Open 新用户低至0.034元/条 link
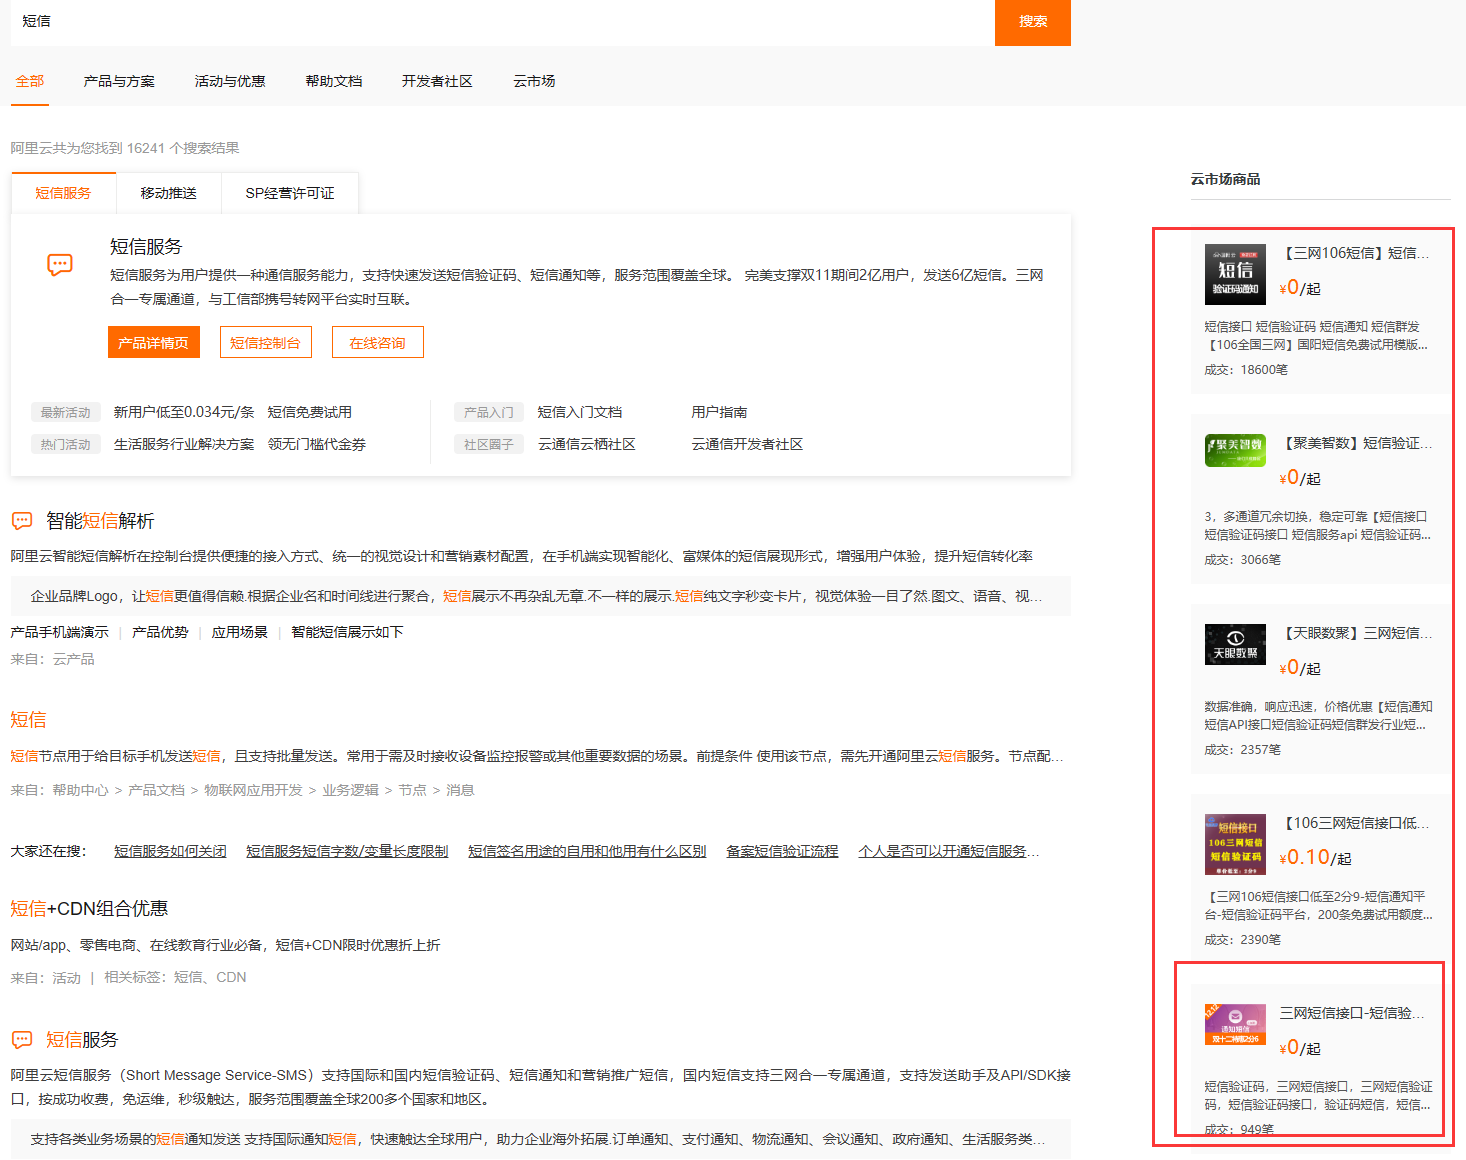 [184, 412]
